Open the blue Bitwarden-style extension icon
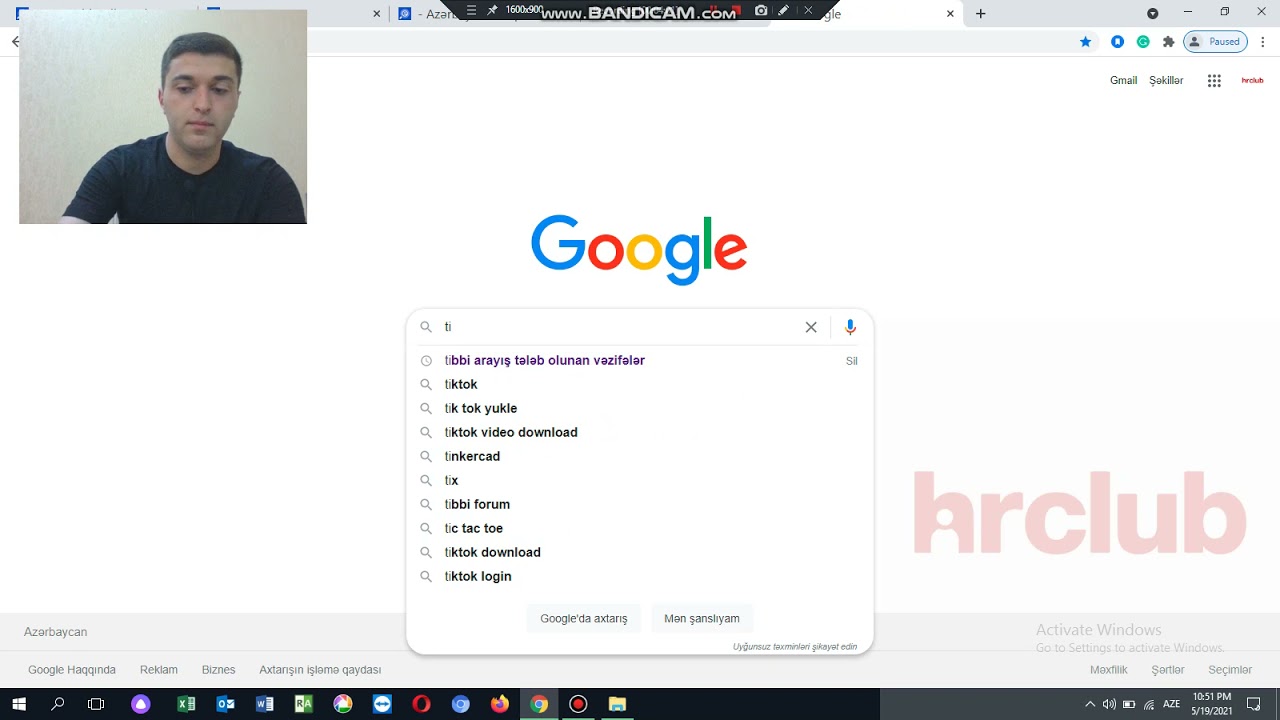Screen dimensions: 1280x720 click(1117, 42)
